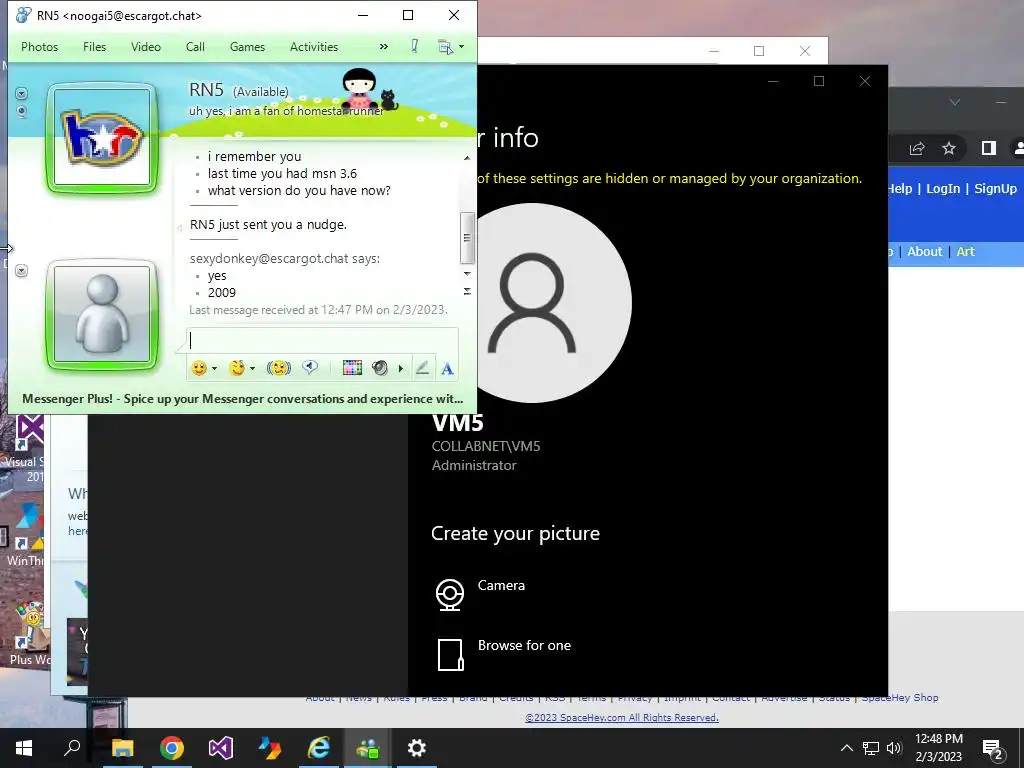Open Windows Start menu
The width and height of the screenshot is (1024, 768).
pos(24,748)
